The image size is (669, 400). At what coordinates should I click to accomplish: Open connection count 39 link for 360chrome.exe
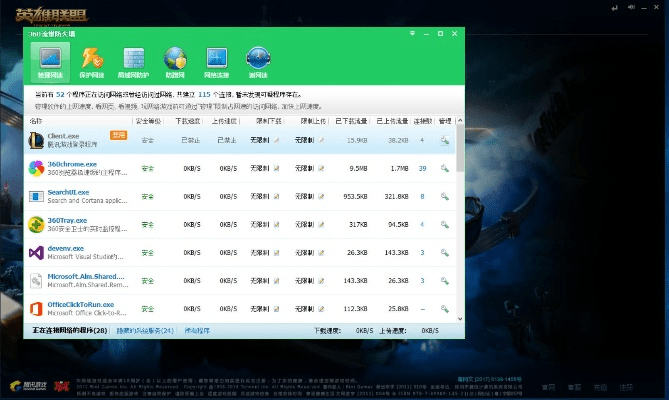point(423,169)
